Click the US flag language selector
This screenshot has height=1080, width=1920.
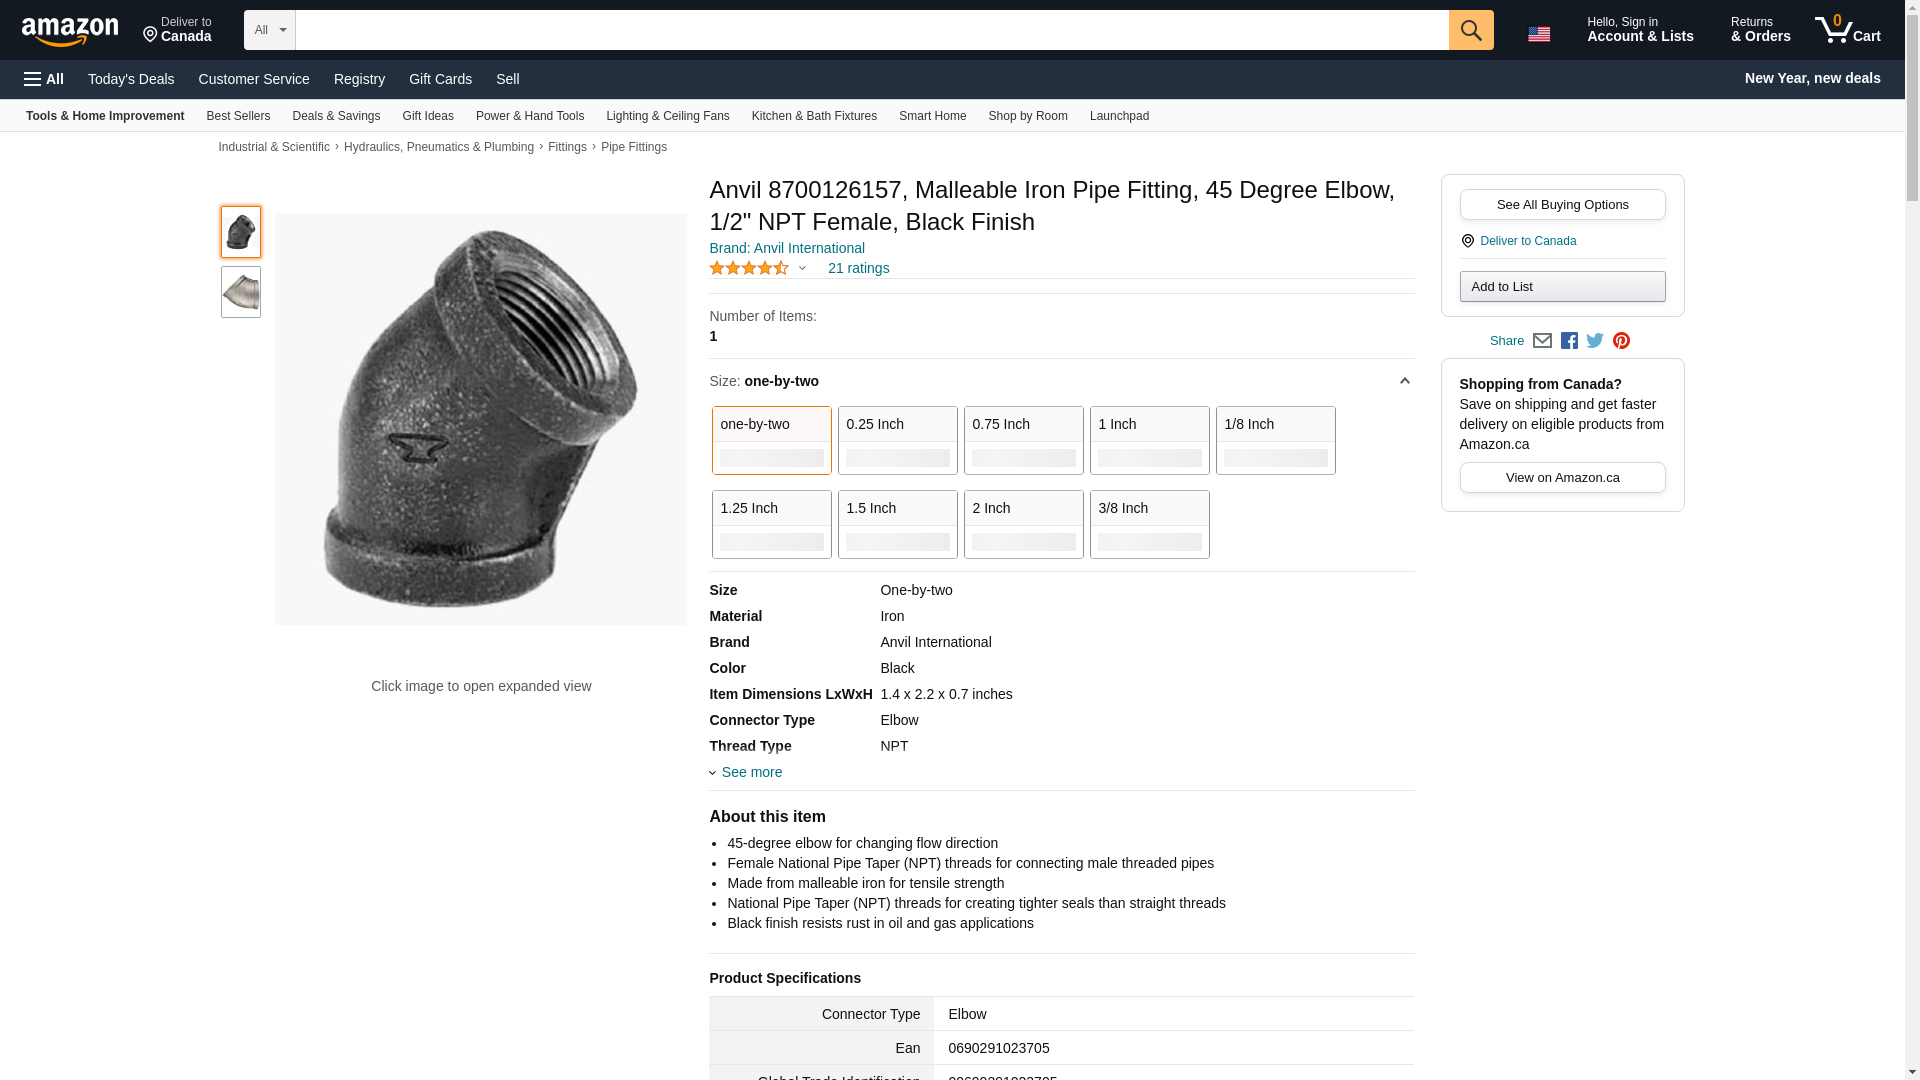pos(1539,34)
